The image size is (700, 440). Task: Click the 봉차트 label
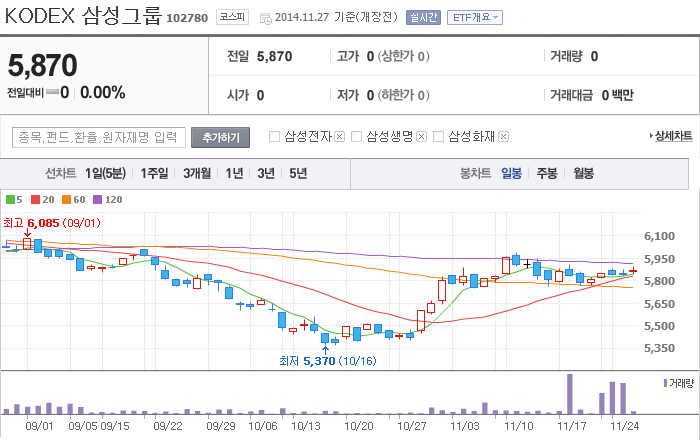tap(475, 173)
